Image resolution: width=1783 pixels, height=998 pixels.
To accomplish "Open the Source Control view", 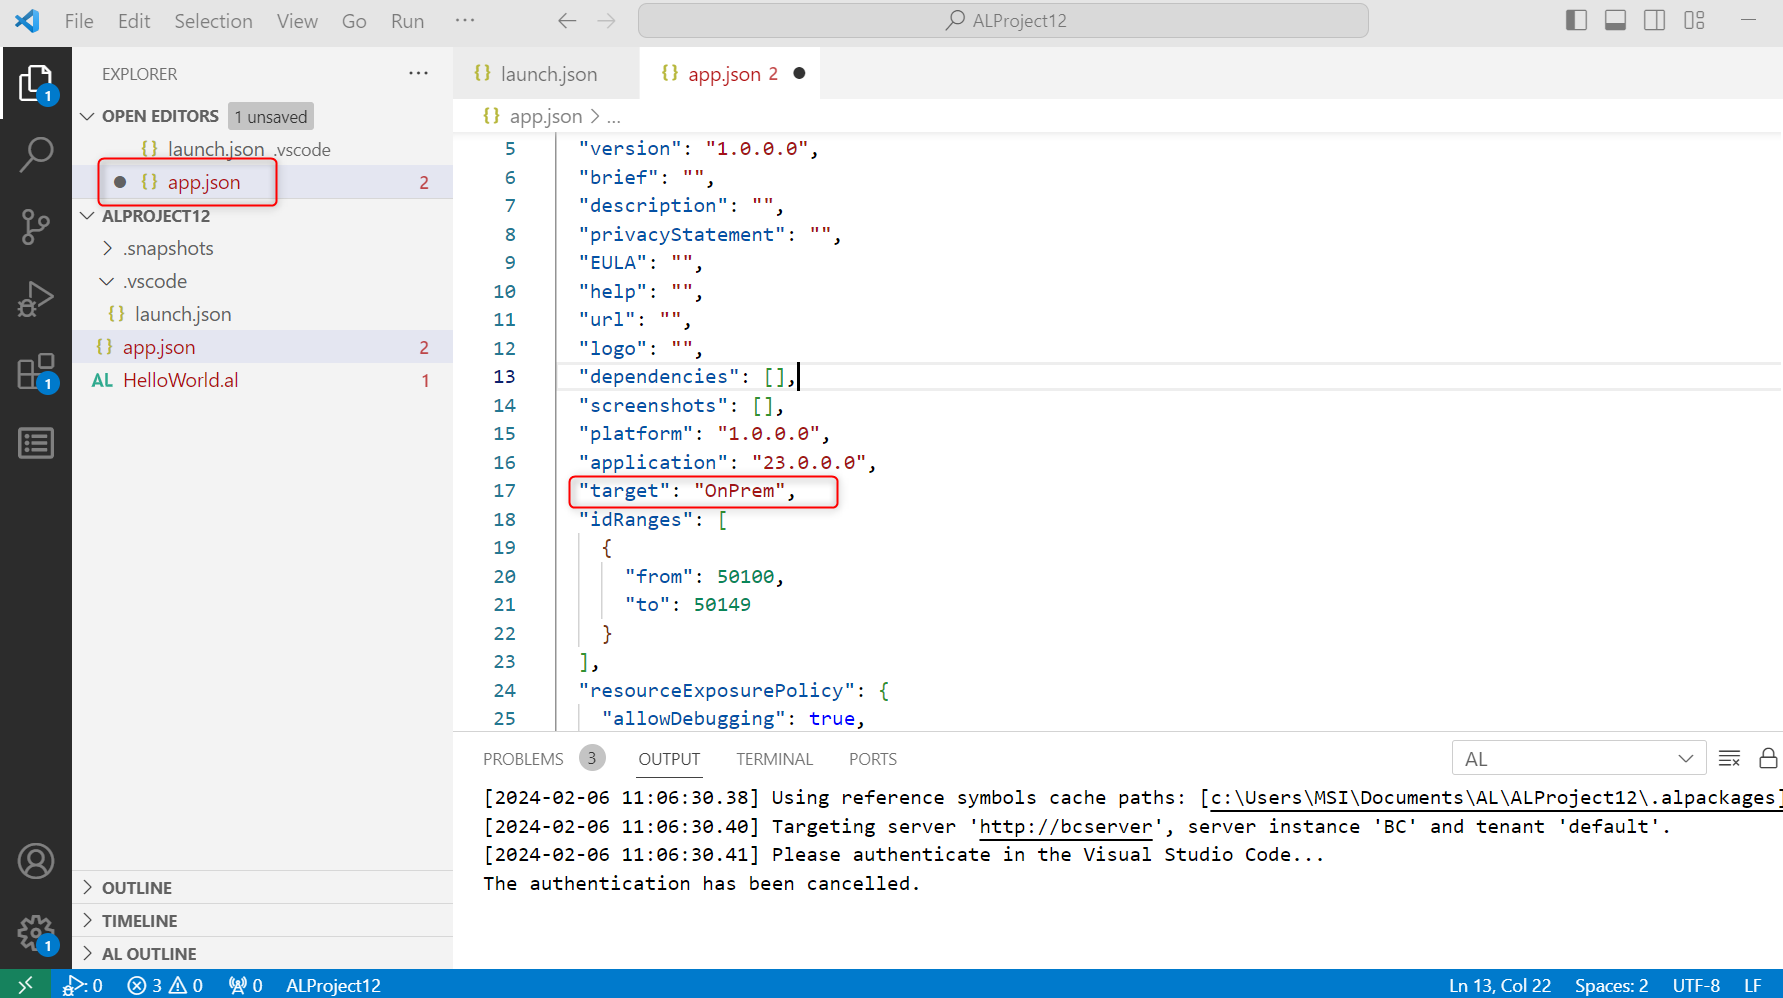I will 36,227.
